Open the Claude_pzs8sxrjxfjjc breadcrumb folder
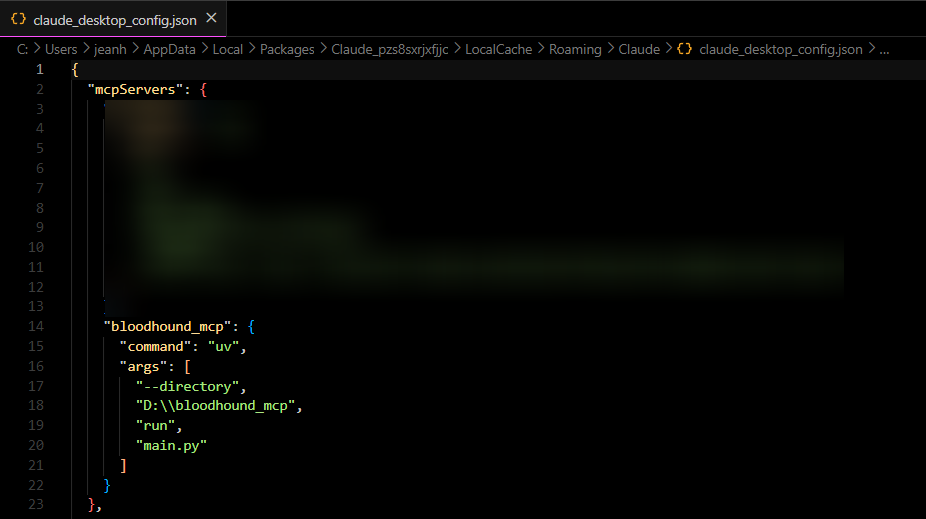 [x=390, y=50]
